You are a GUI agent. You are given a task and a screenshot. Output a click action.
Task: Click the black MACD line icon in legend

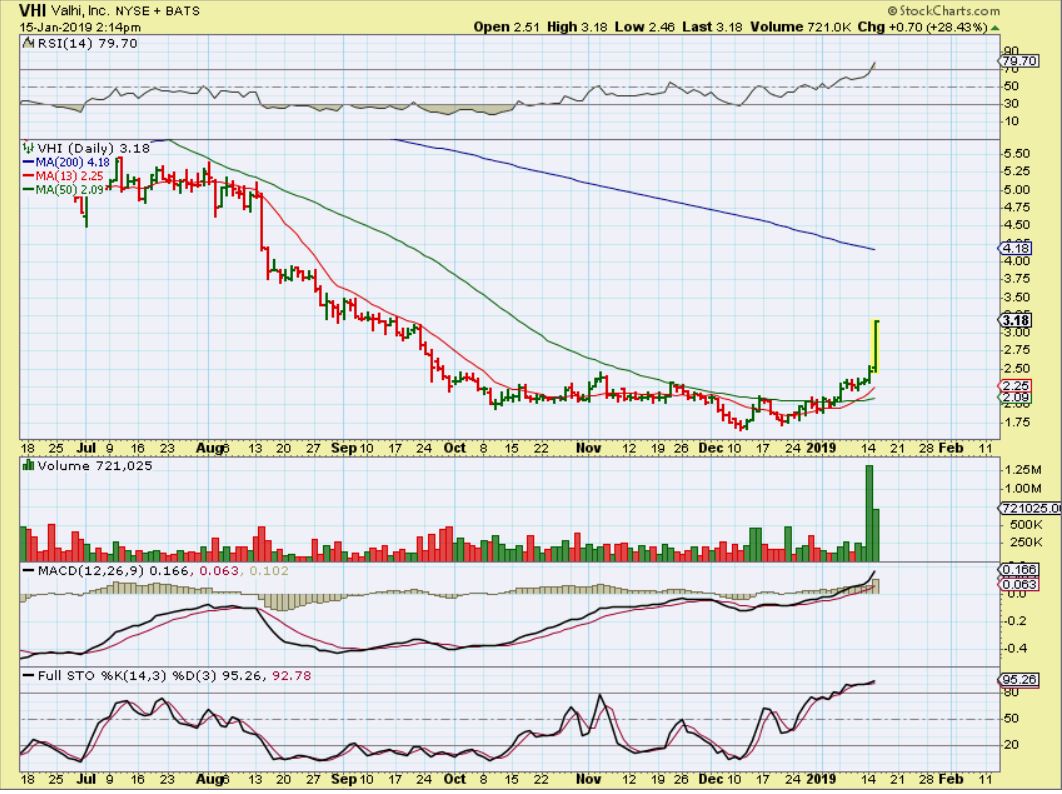(x=28, y=570)
